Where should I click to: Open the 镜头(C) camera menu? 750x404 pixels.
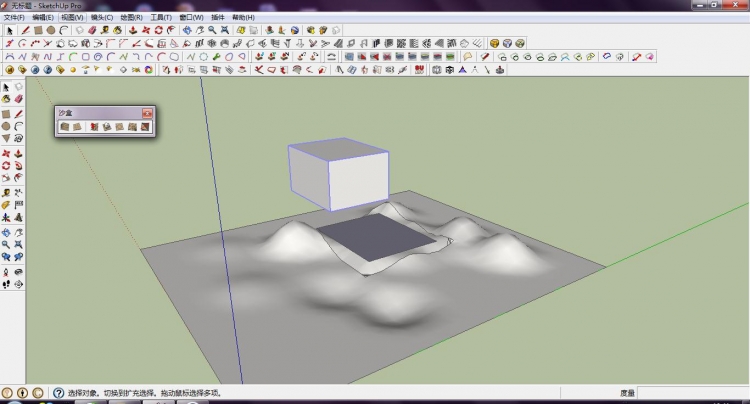[x=102, y=17]
